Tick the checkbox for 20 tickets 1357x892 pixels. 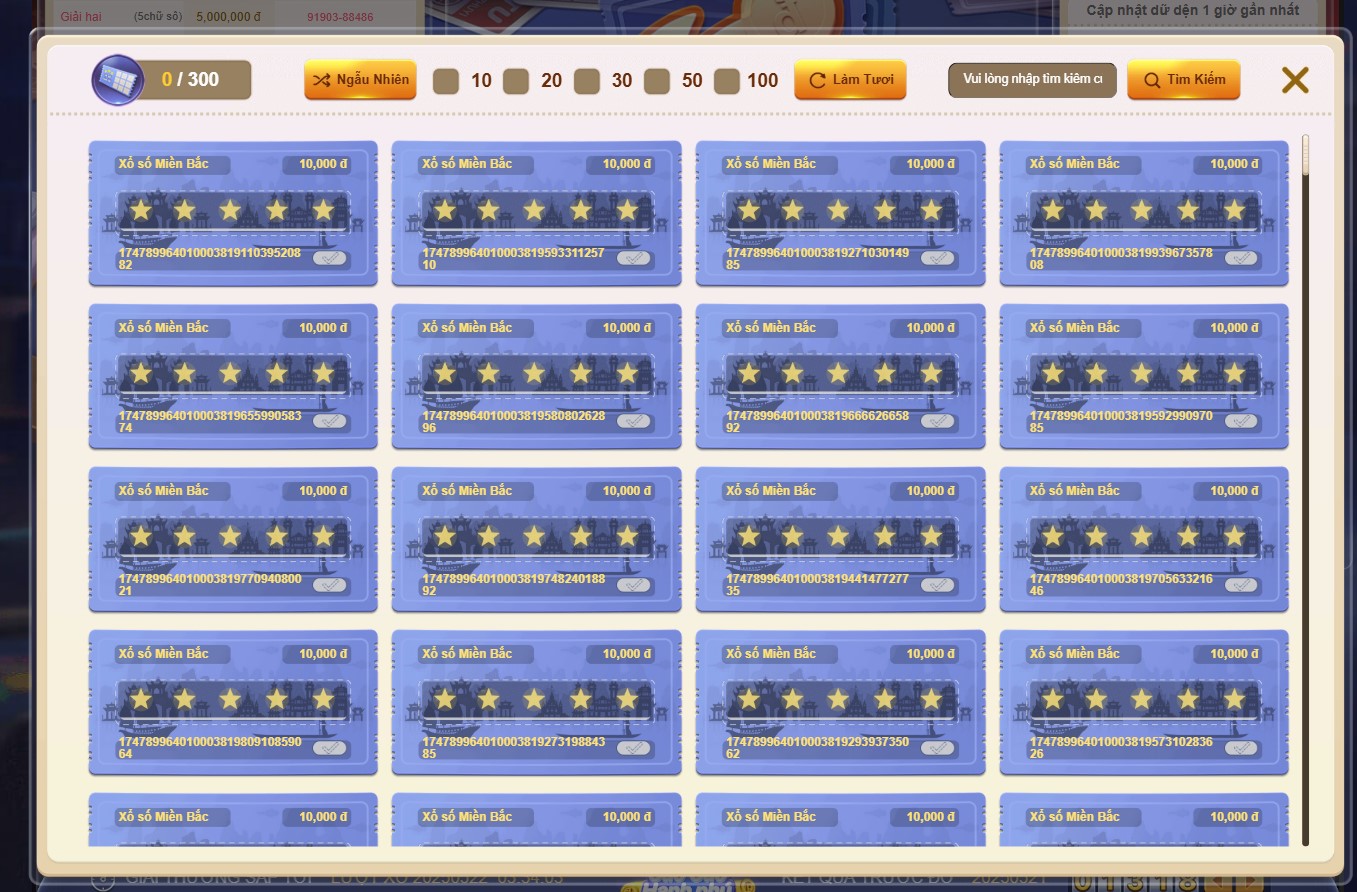point(516,81)
